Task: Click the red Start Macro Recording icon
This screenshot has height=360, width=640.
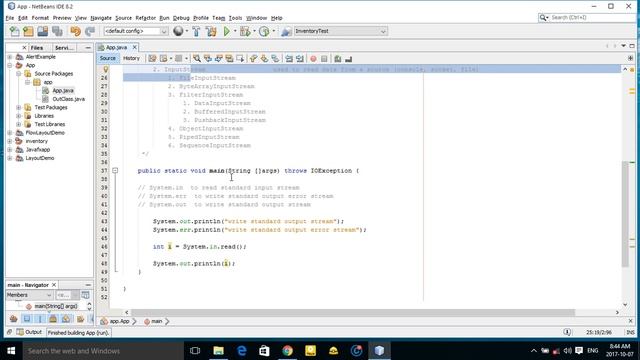Action: pos(313,59)
